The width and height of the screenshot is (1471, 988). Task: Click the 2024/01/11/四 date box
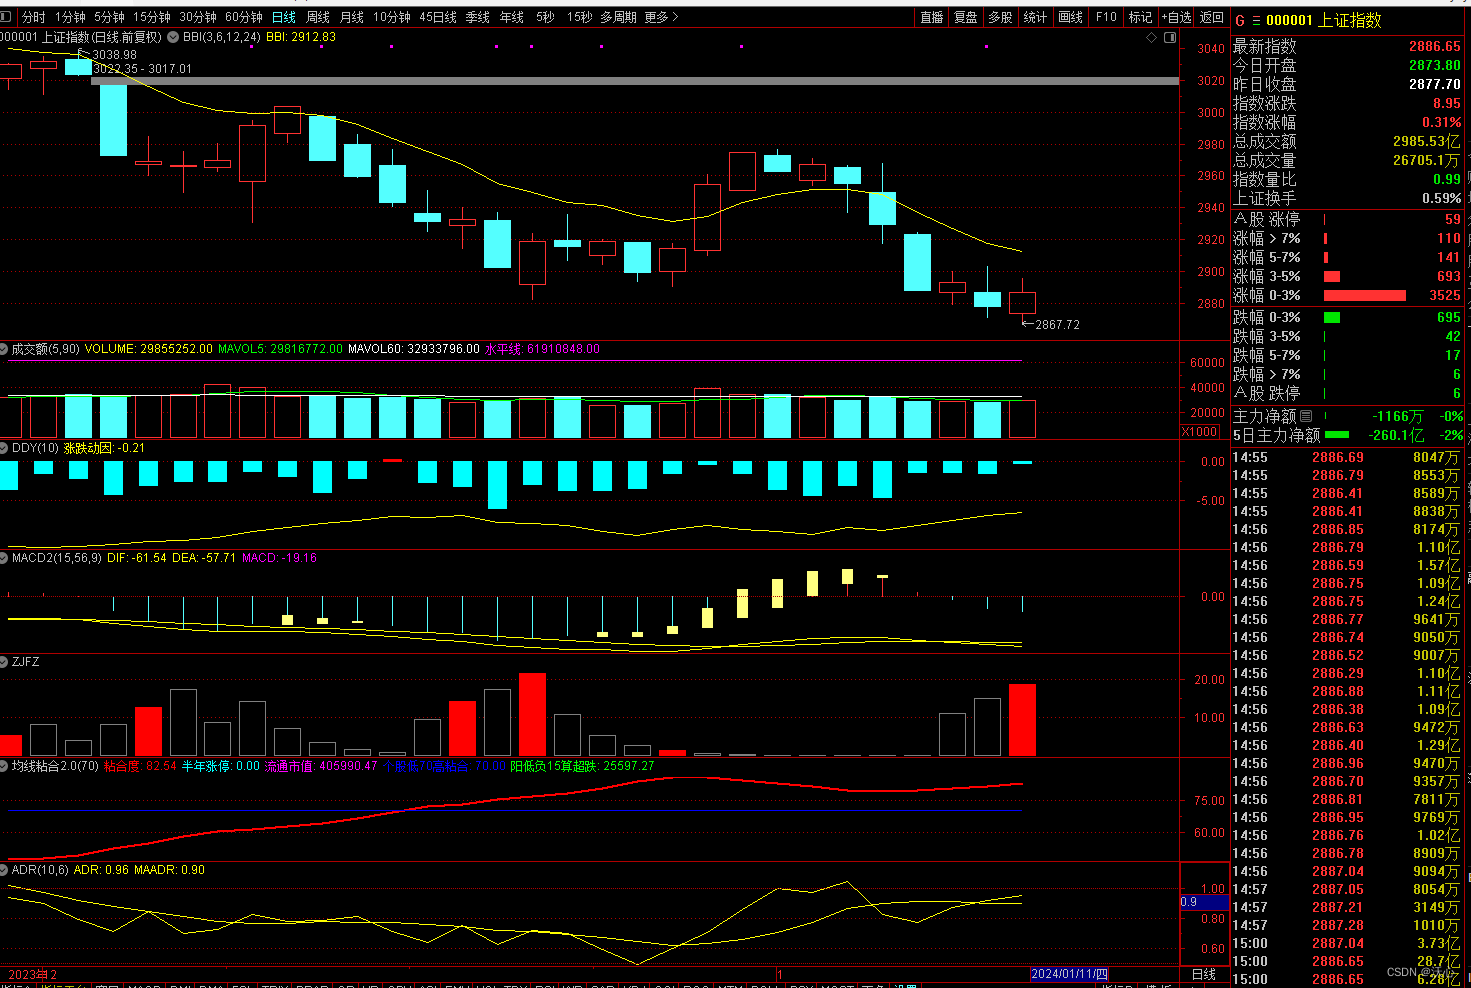pyautogui.click(x=1069, y=974)
